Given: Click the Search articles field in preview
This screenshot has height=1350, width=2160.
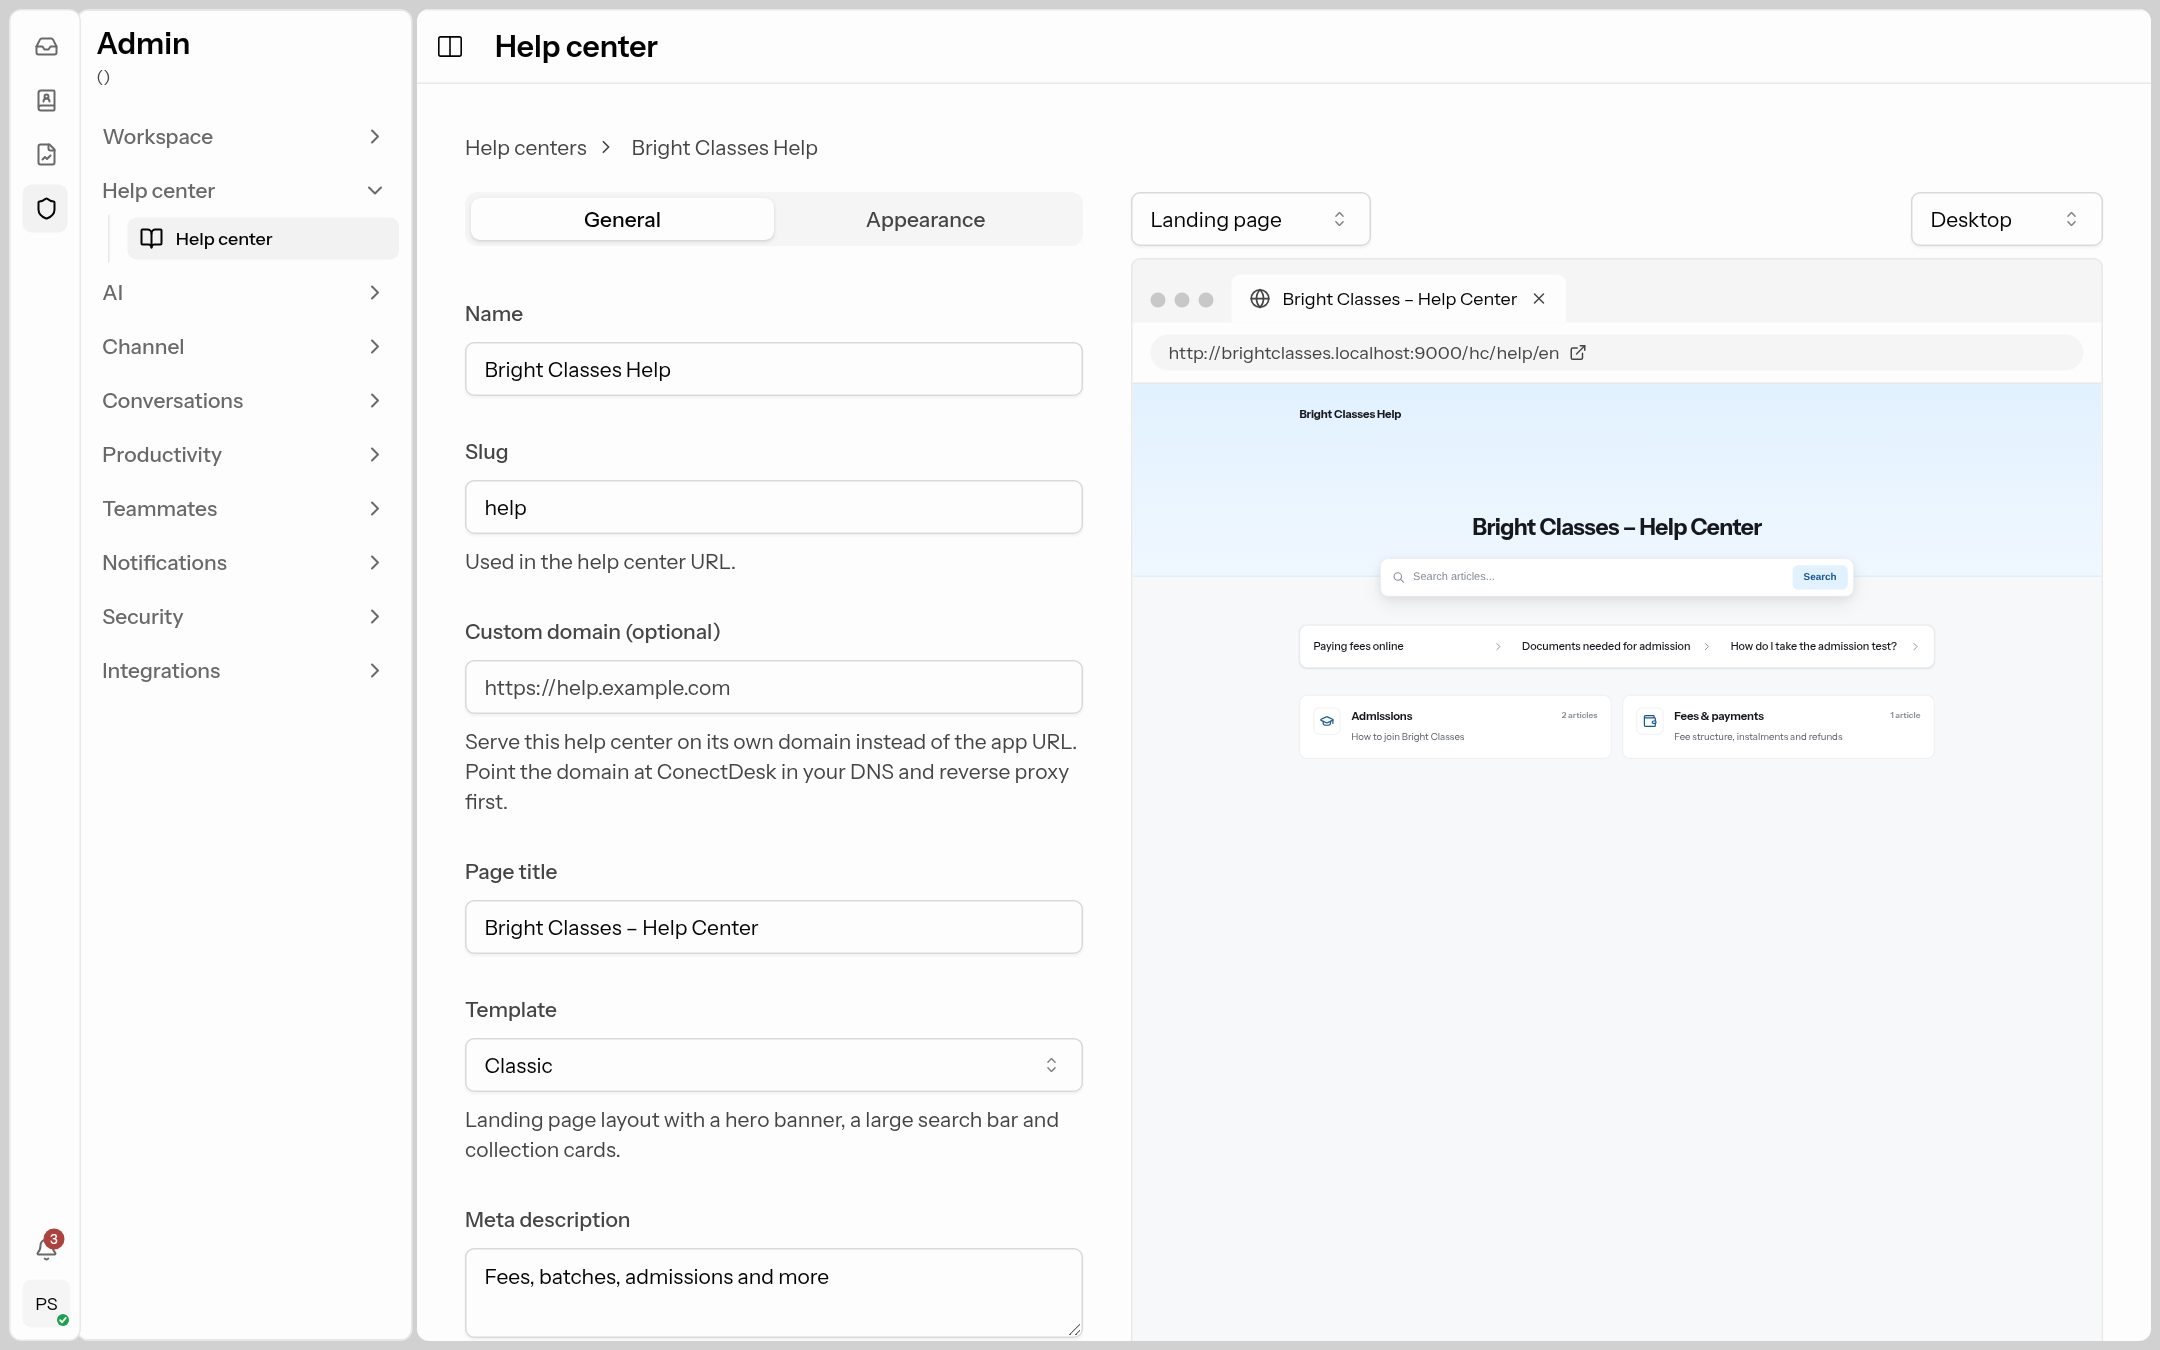Looking at the screenshot, I should point(1597,577).
